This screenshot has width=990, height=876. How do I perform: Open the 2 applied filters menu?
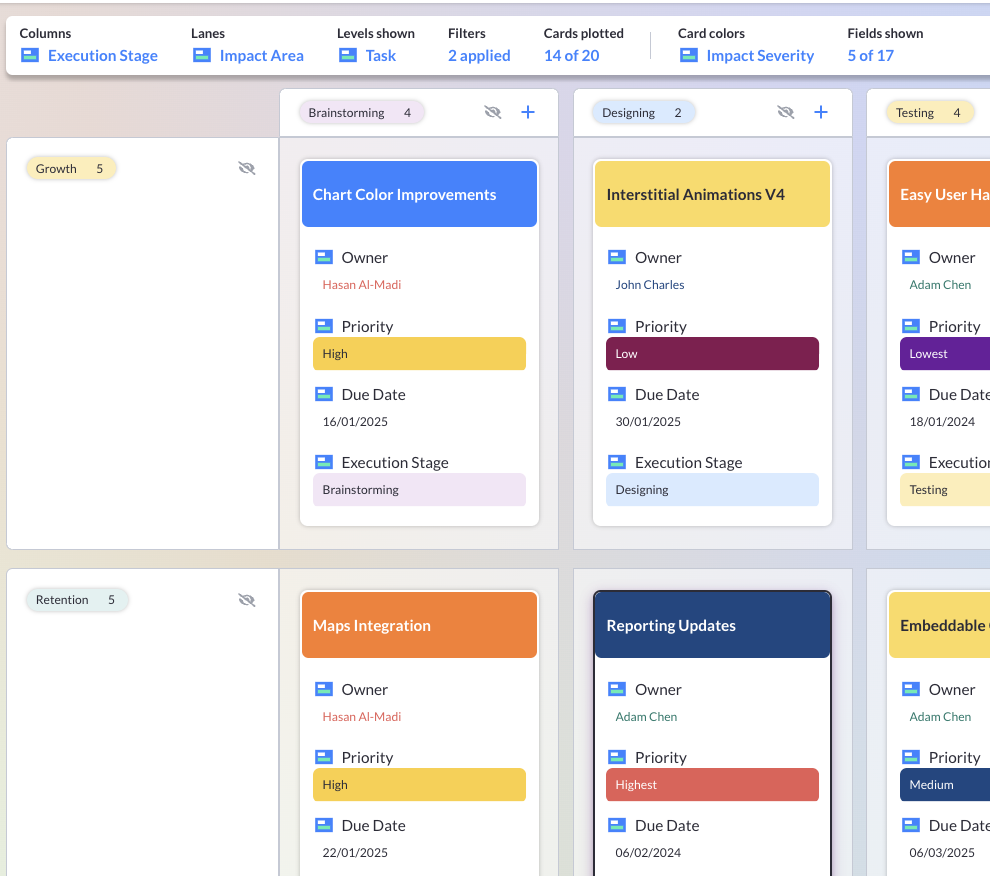pyautogui.click(x=479, y=56)
